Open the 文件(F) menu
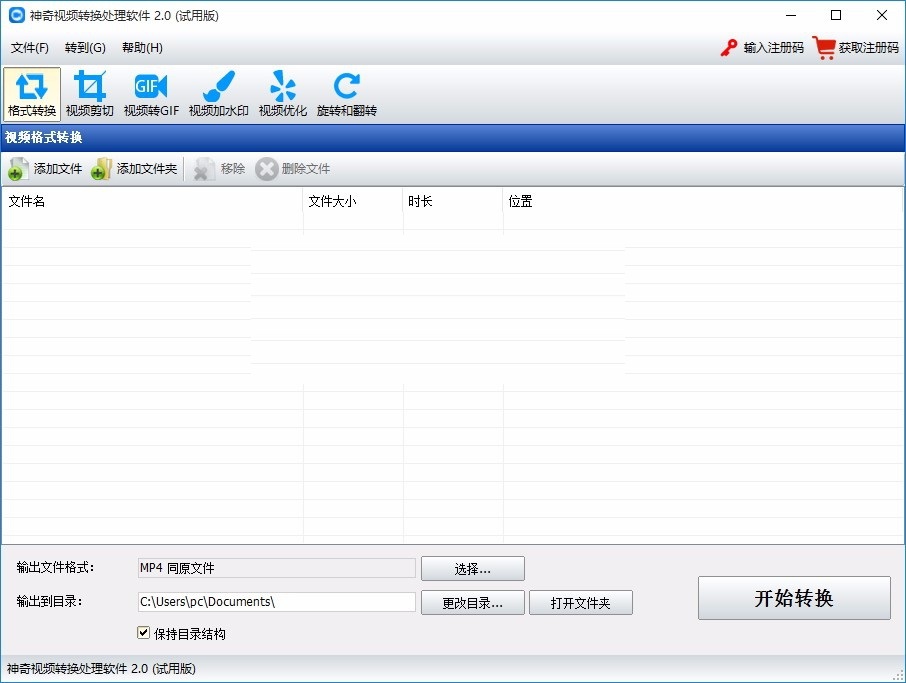This screenshot has height=683, width=906. coord(30,47)
